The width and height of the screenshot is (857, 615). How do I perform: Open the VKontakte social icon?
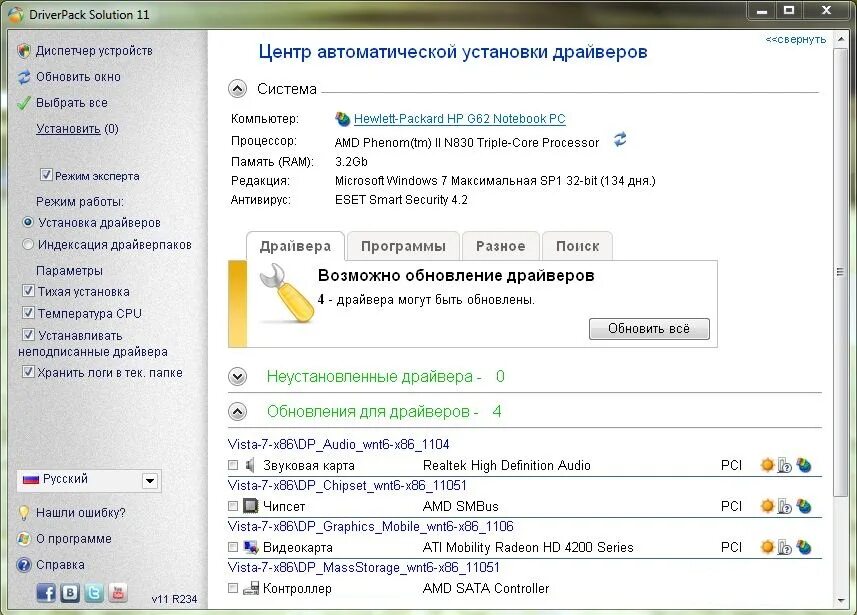pyautogui.click(x=70, y=593)
